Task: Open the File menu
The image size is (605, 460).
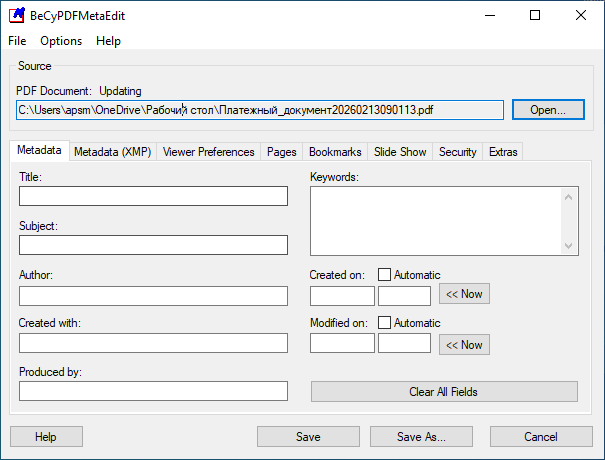Action: pos(17,41)
